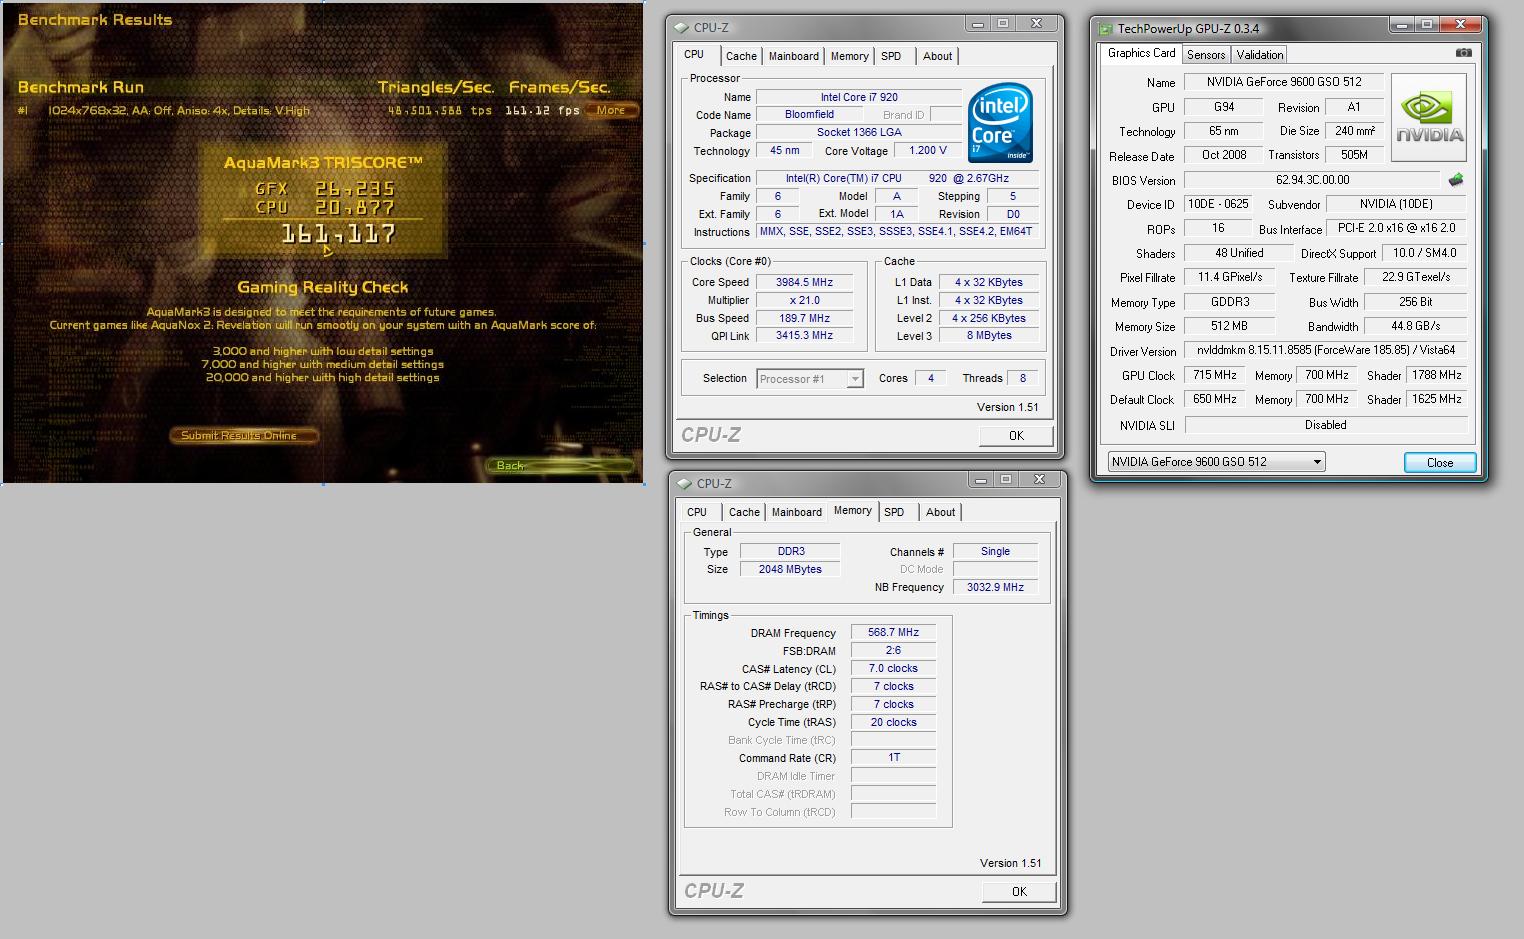Click the Memory Type GDDR3 field

click(x=1229, y=302)
